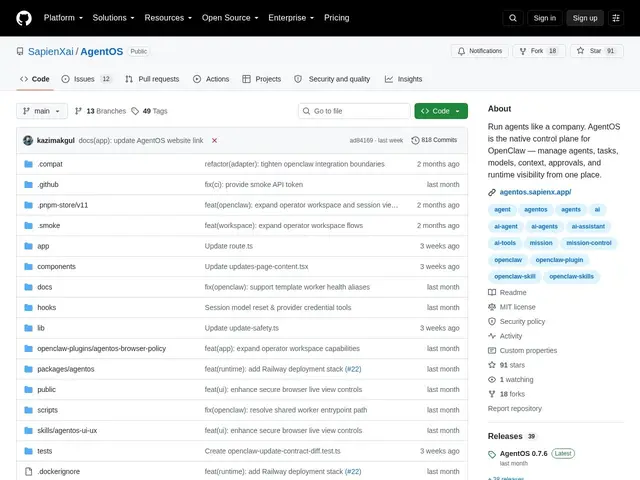
Task: Switch to the Insights tab
Action: [404, 79]
